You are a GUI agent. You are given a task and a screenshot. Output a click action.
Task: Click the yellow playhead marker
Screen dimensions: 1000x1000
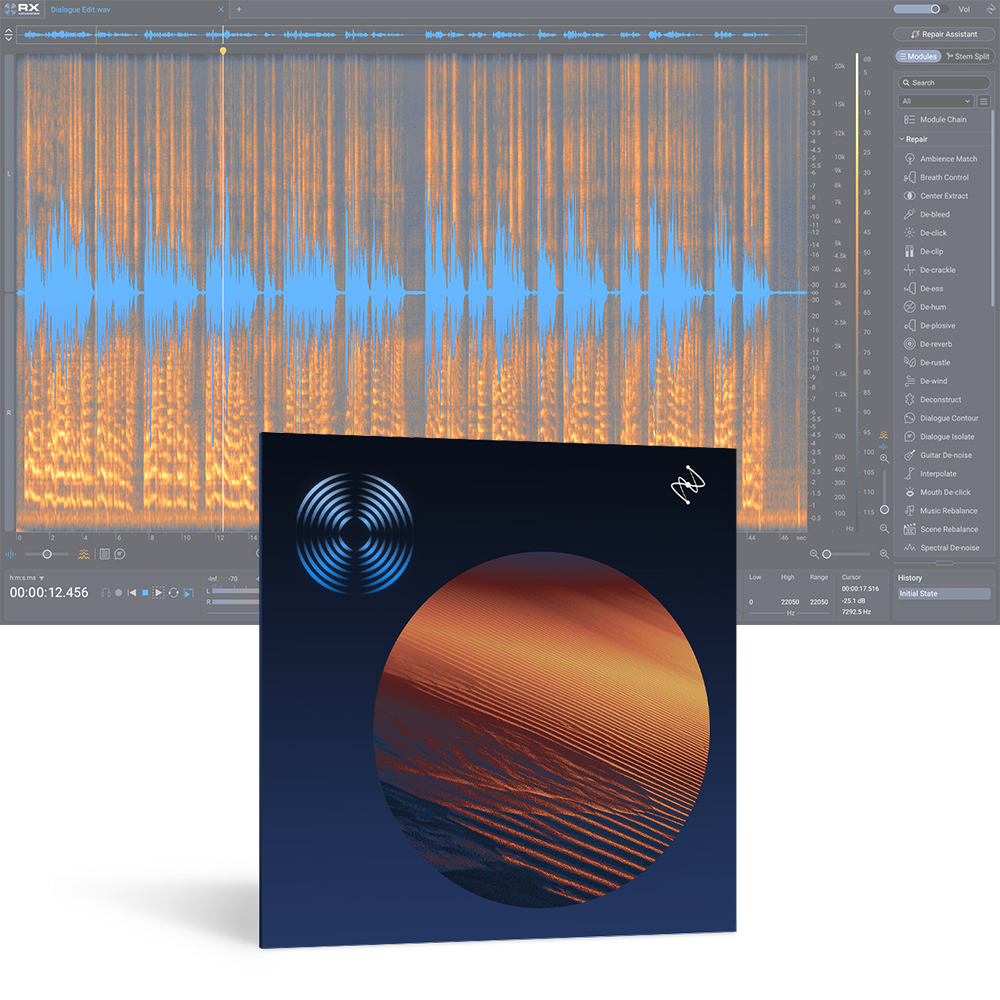click(223, 50)
